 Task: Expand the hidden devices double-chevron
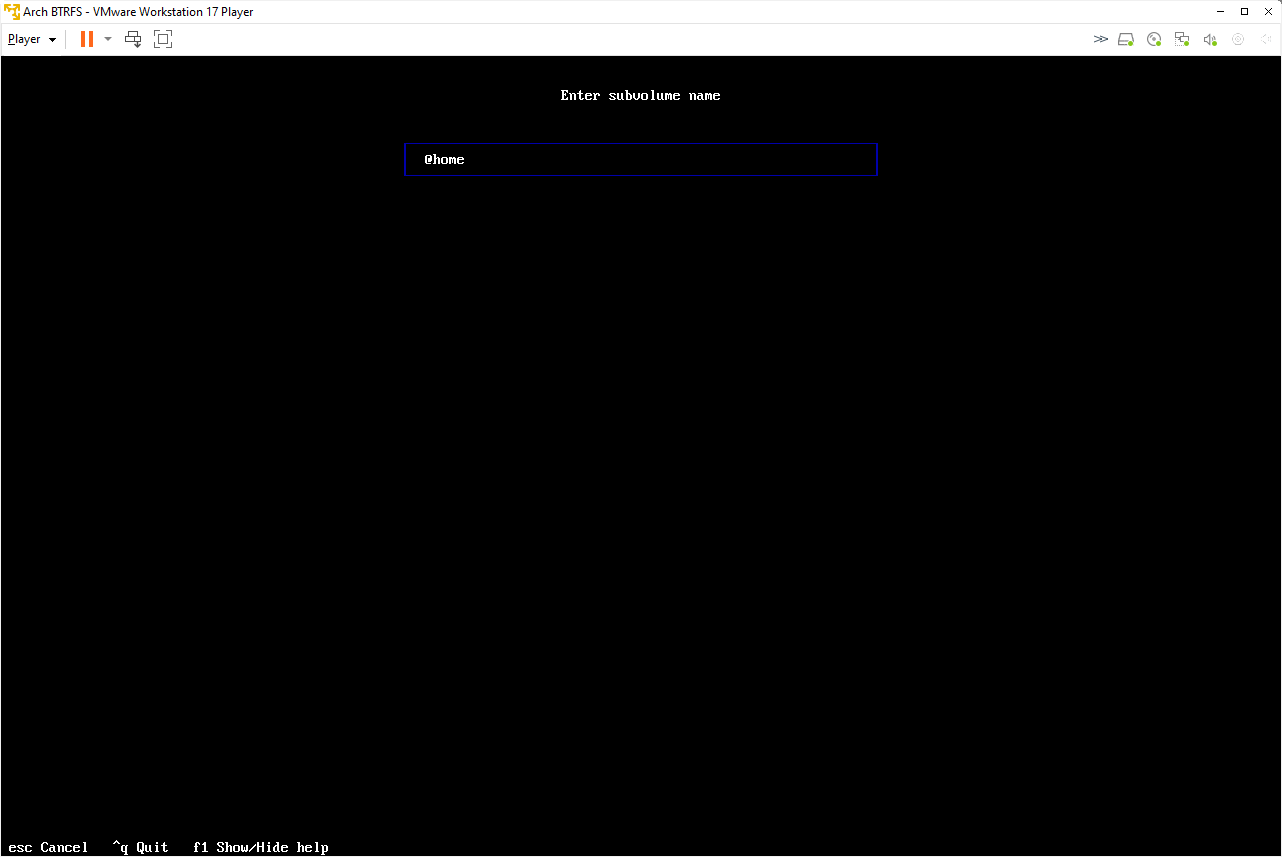click(1101, 39)
